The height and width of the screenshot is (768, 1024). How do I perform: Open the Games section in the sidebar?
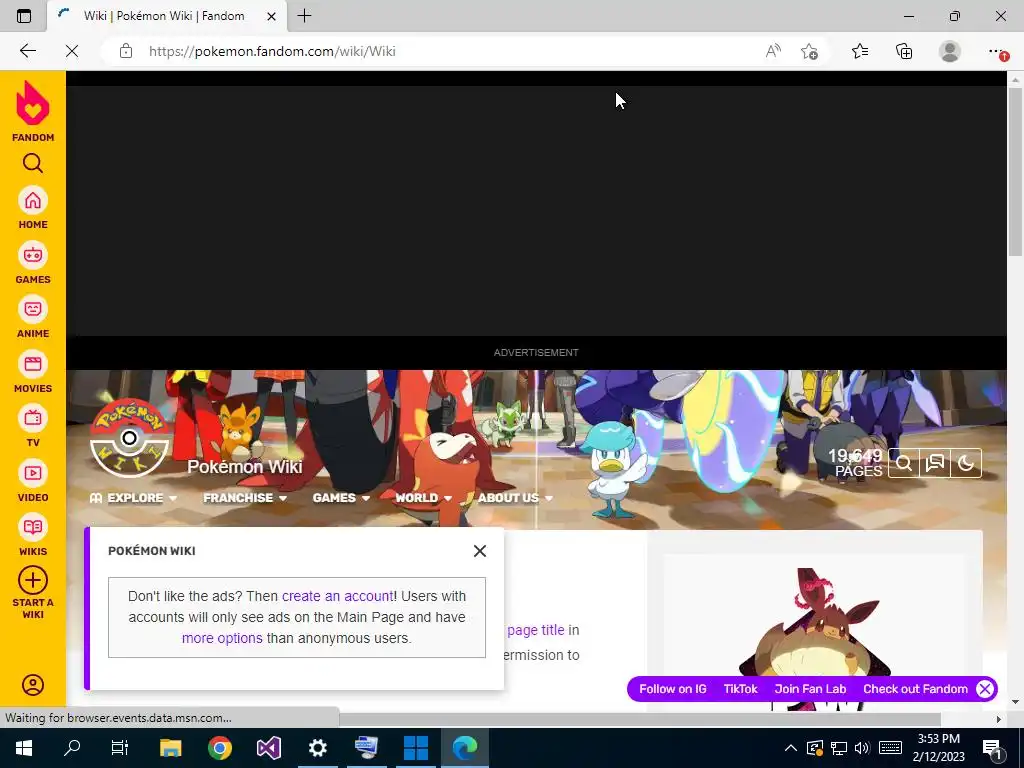(33, 263)
